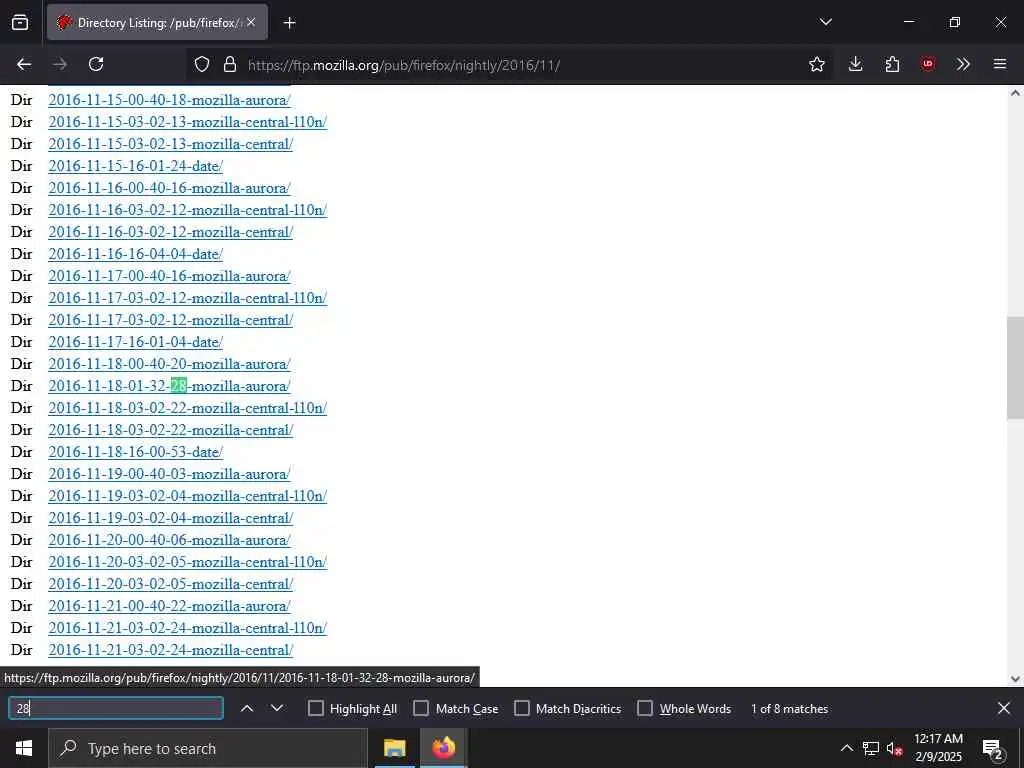Image resolution: width=1024 pixels, height=768 pixels.
Task: Open Action Center notifications icon
Action: [993, 748]
